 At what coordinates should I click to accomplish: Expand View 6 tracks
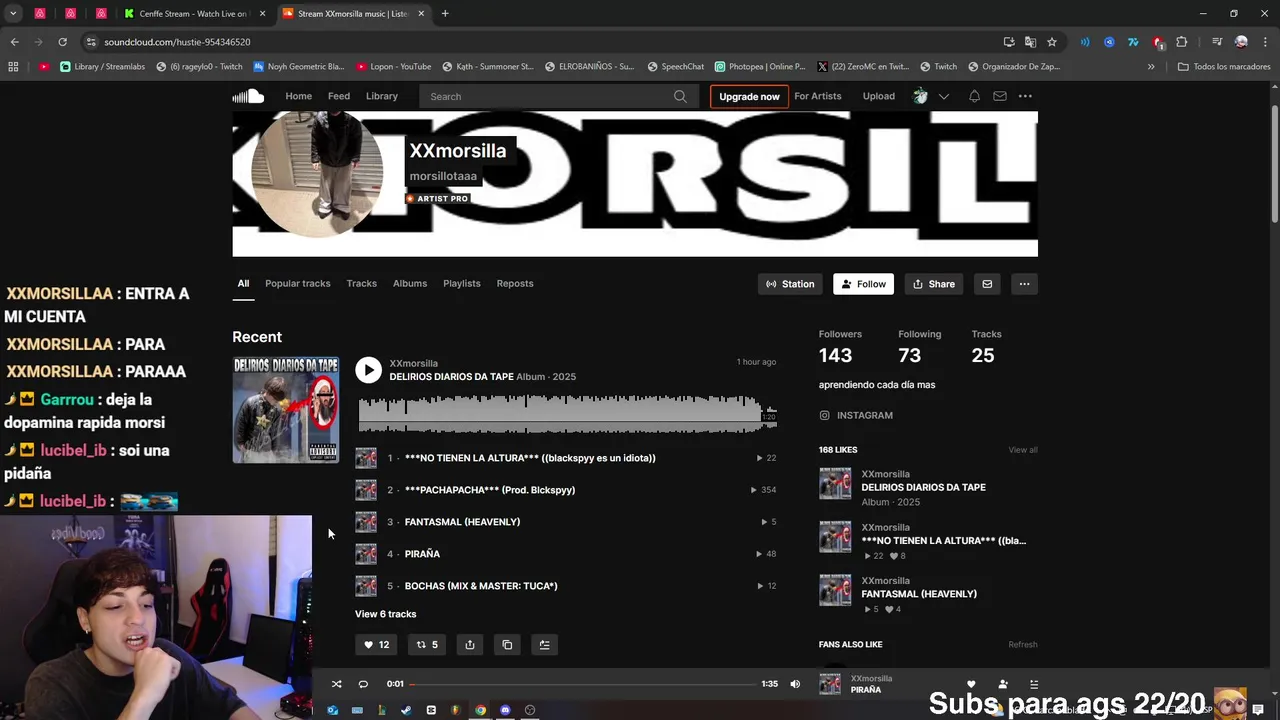pos(385,614)
